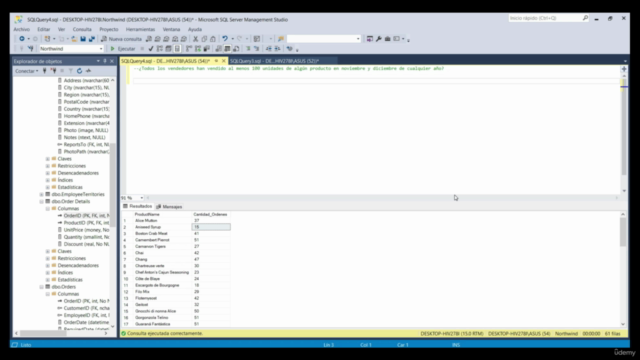Click the navigate back arrow icon
This screenshot has width=640, height=360.
[x=22, y=39]
